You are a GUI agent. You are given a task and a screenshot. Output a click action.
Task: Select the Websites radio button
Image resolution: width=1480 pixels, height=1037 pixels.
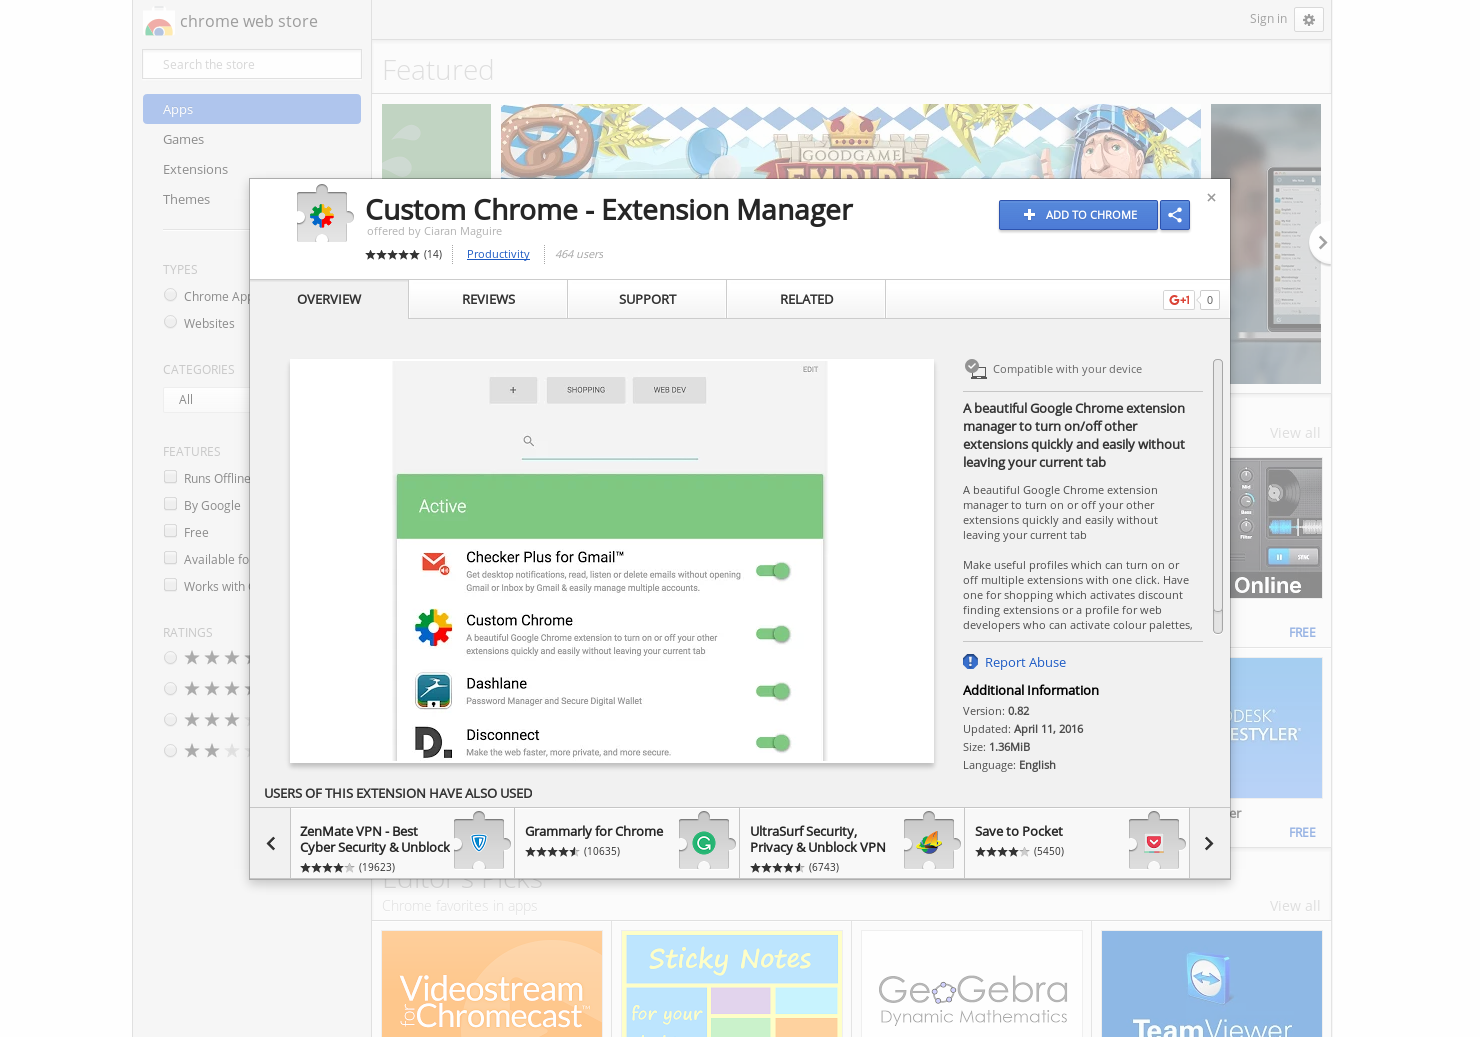[x=170, y=322]
